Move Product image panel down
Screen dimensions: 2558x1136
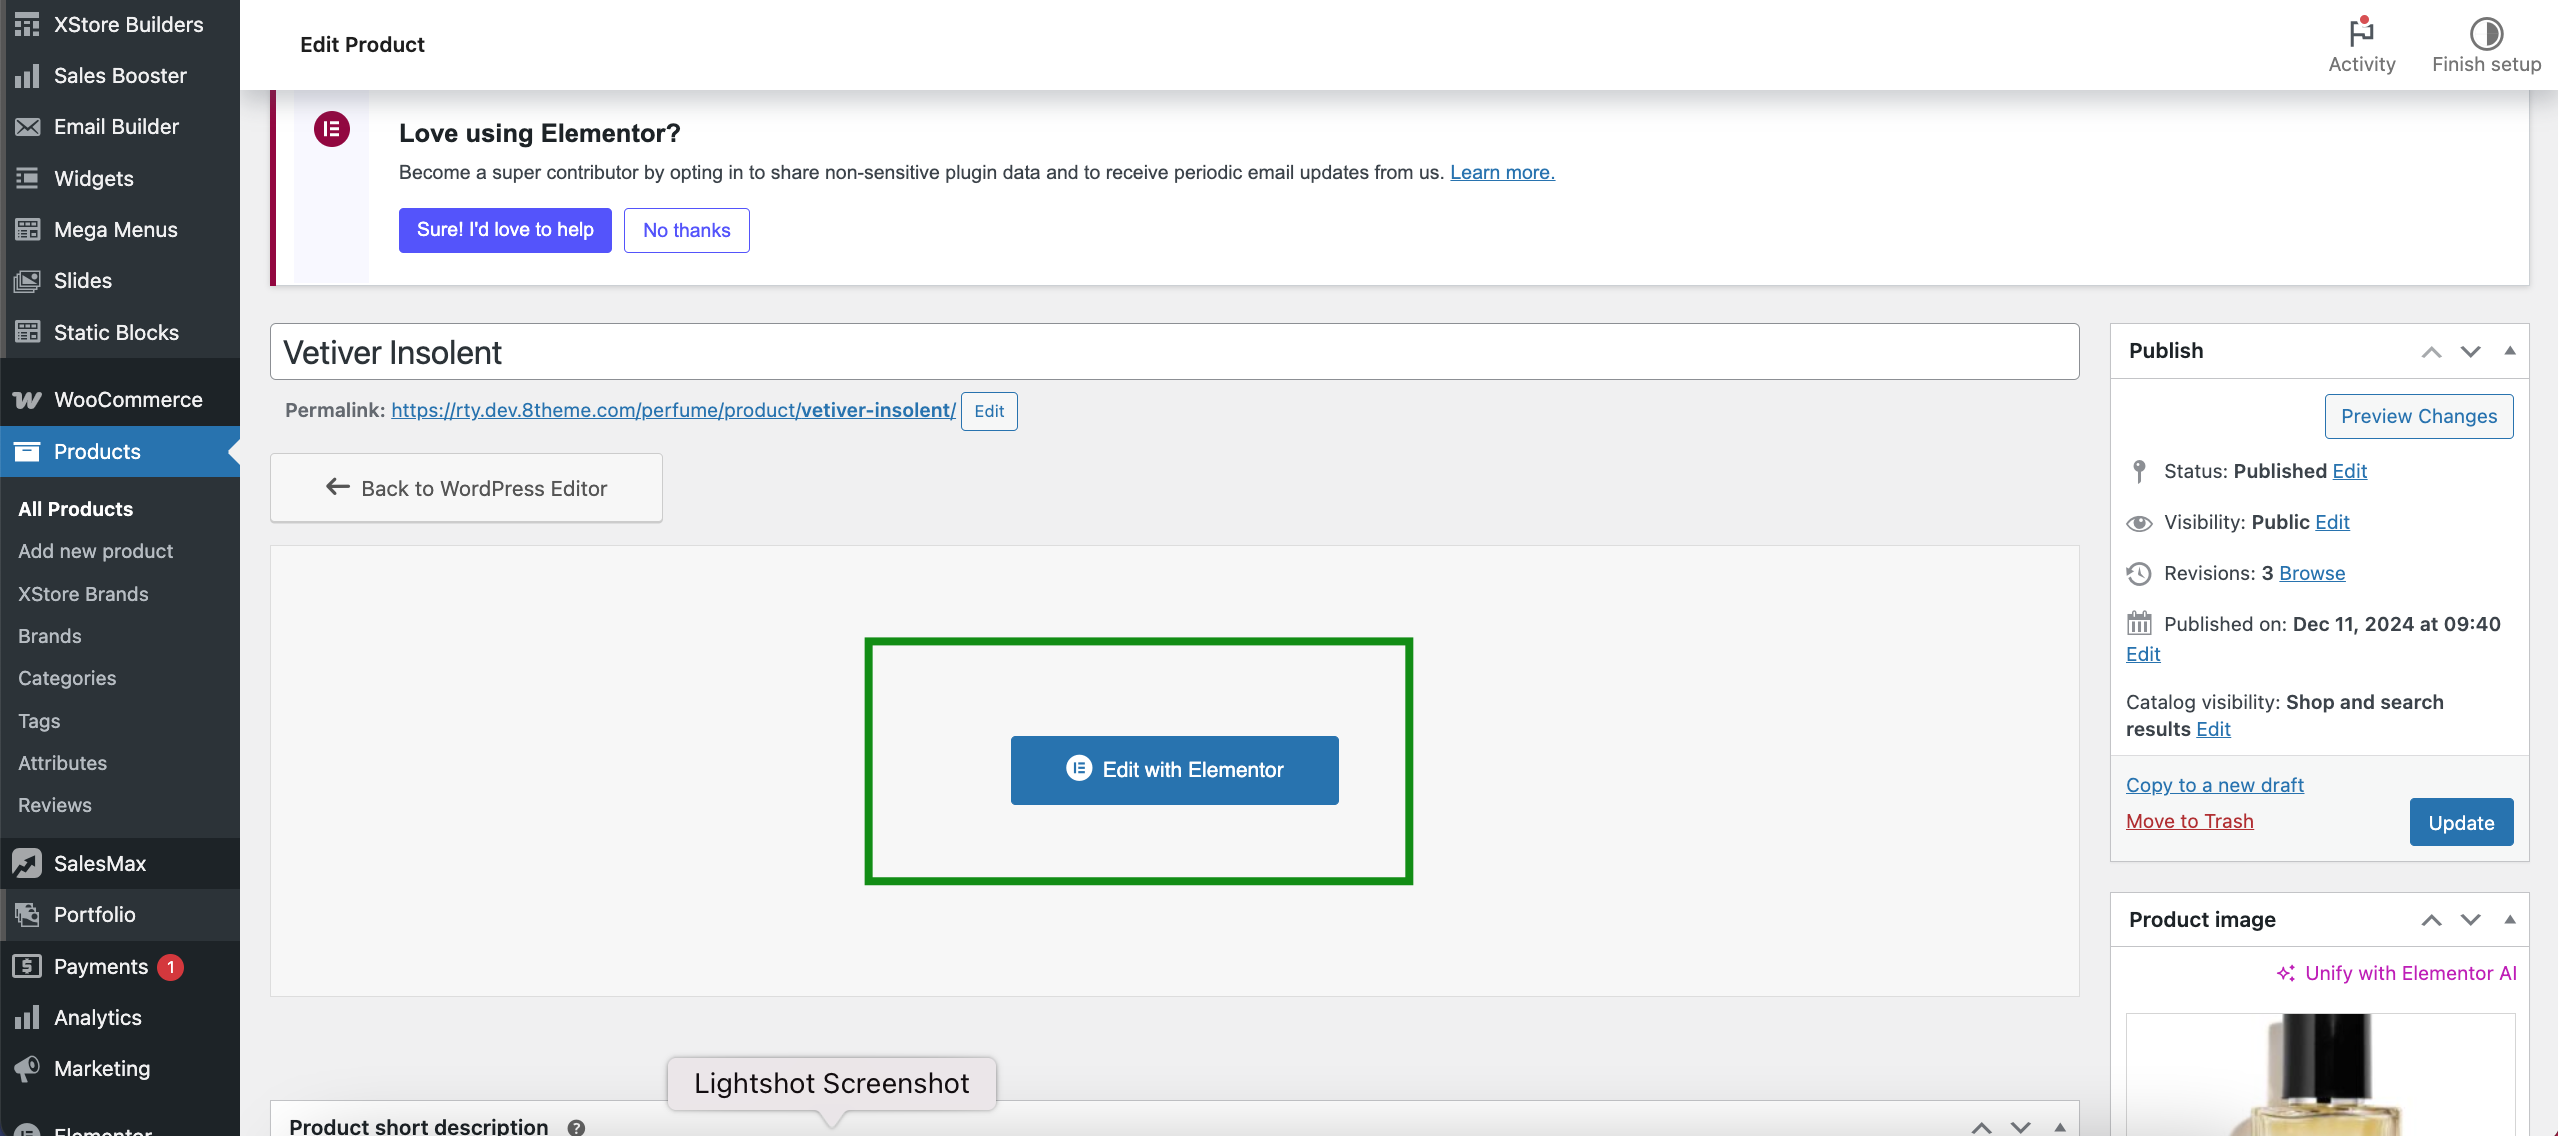pos(2471,921)
